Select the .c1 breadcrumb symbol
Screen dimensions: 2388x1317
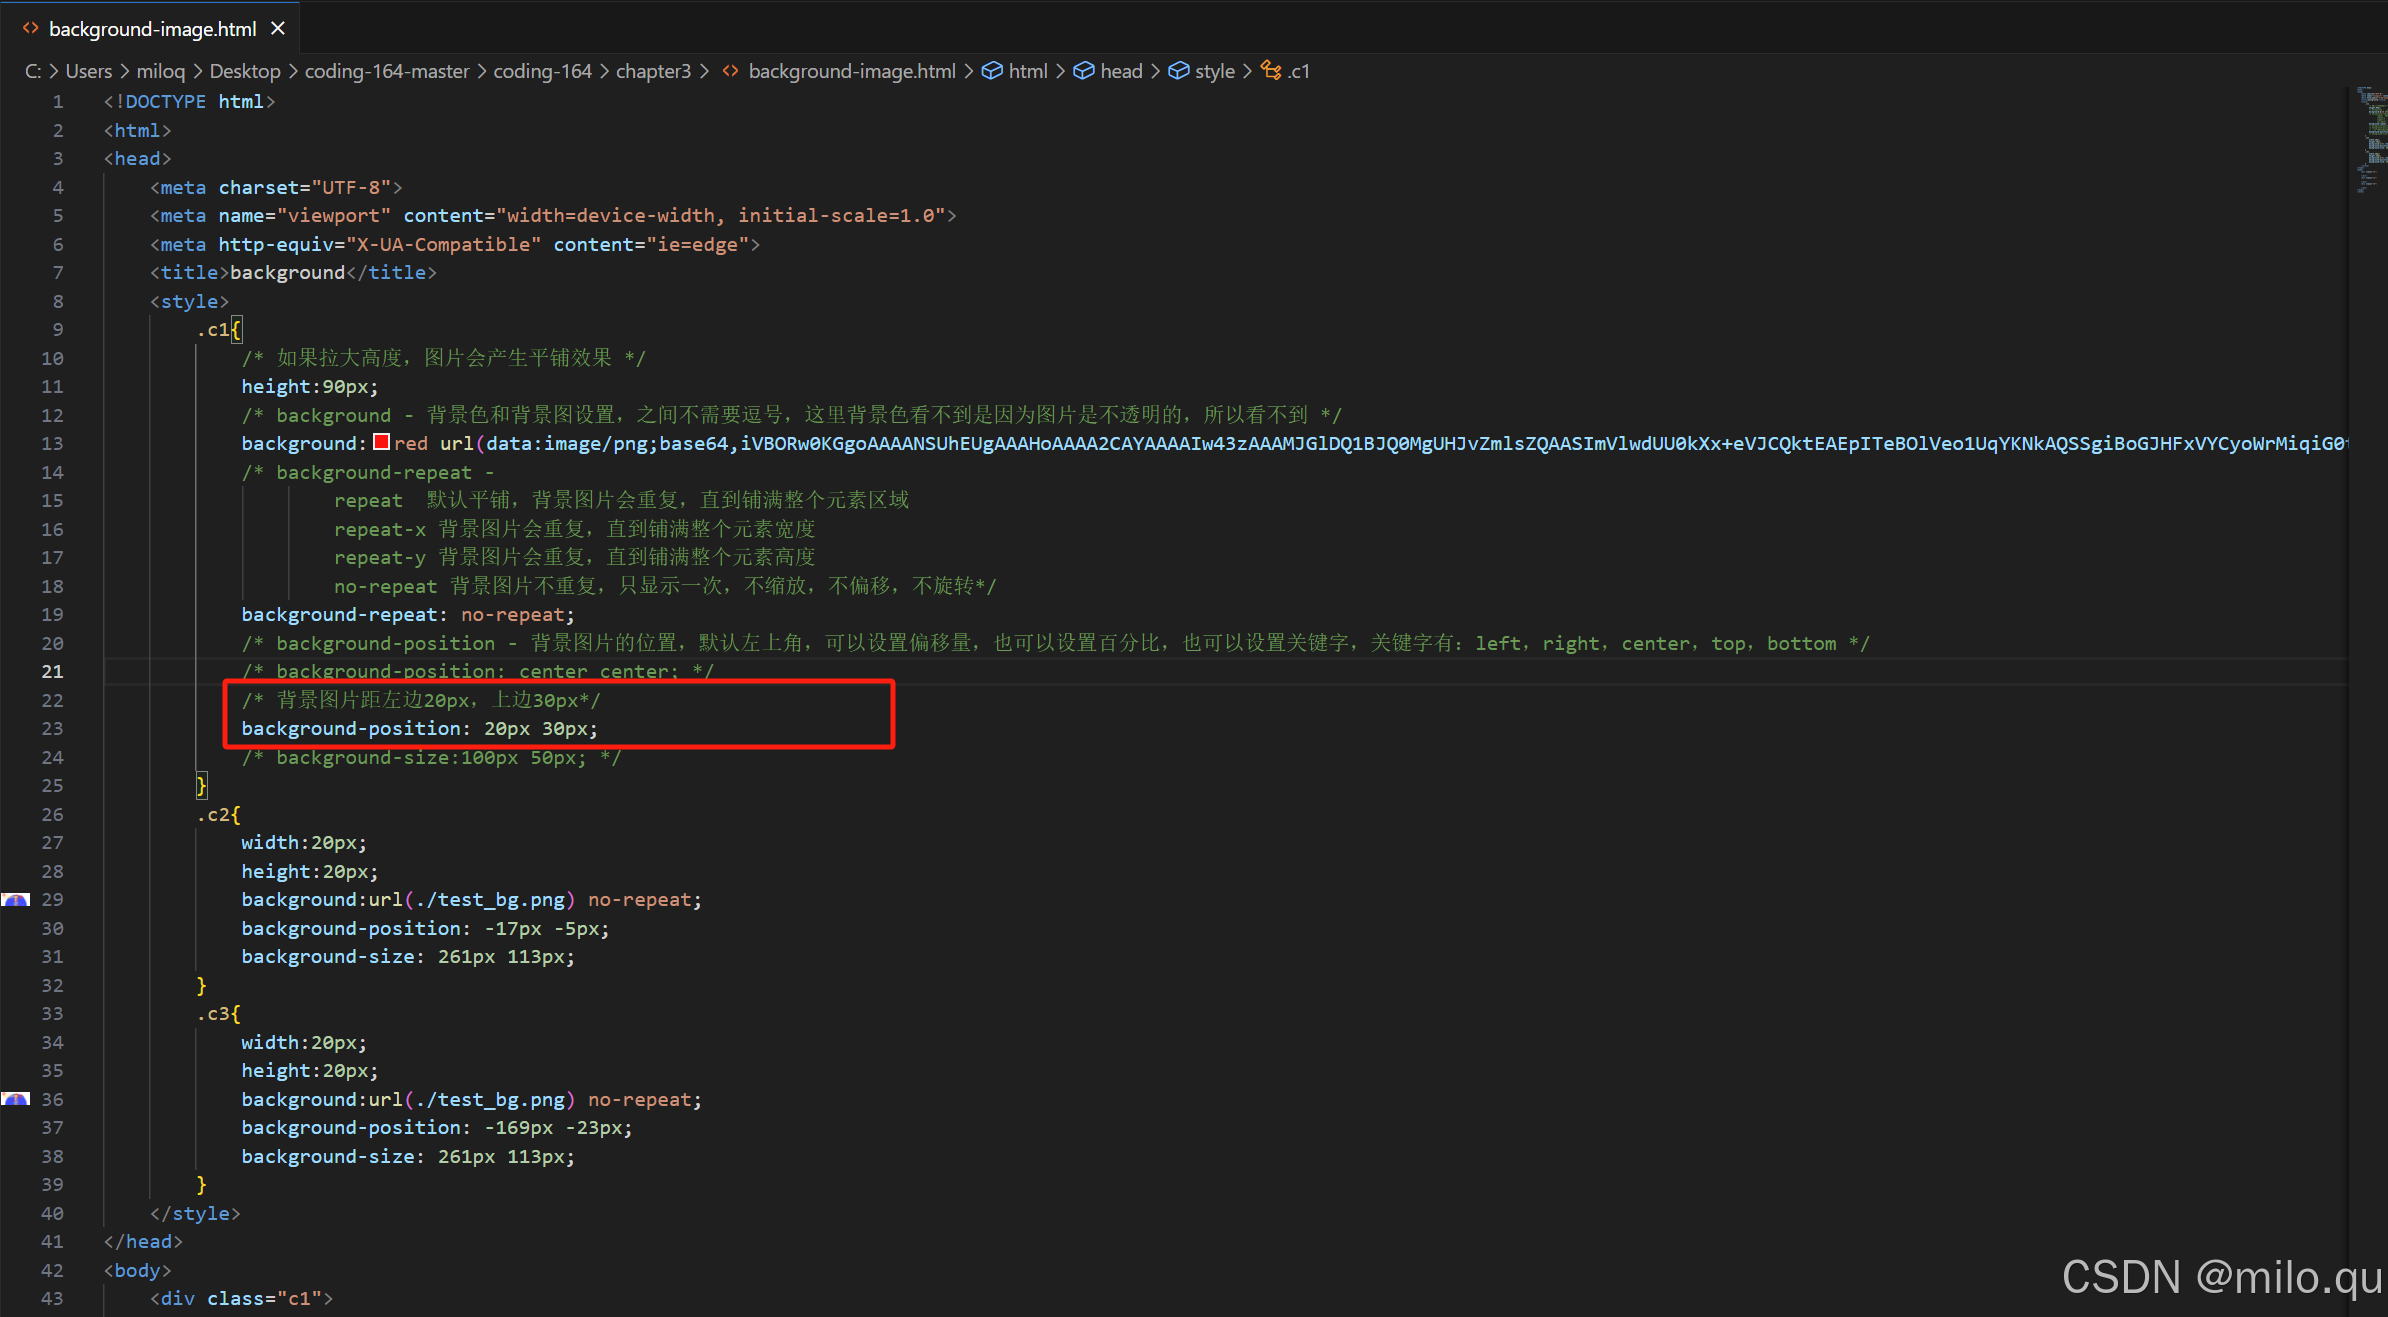pos(1299,71)
